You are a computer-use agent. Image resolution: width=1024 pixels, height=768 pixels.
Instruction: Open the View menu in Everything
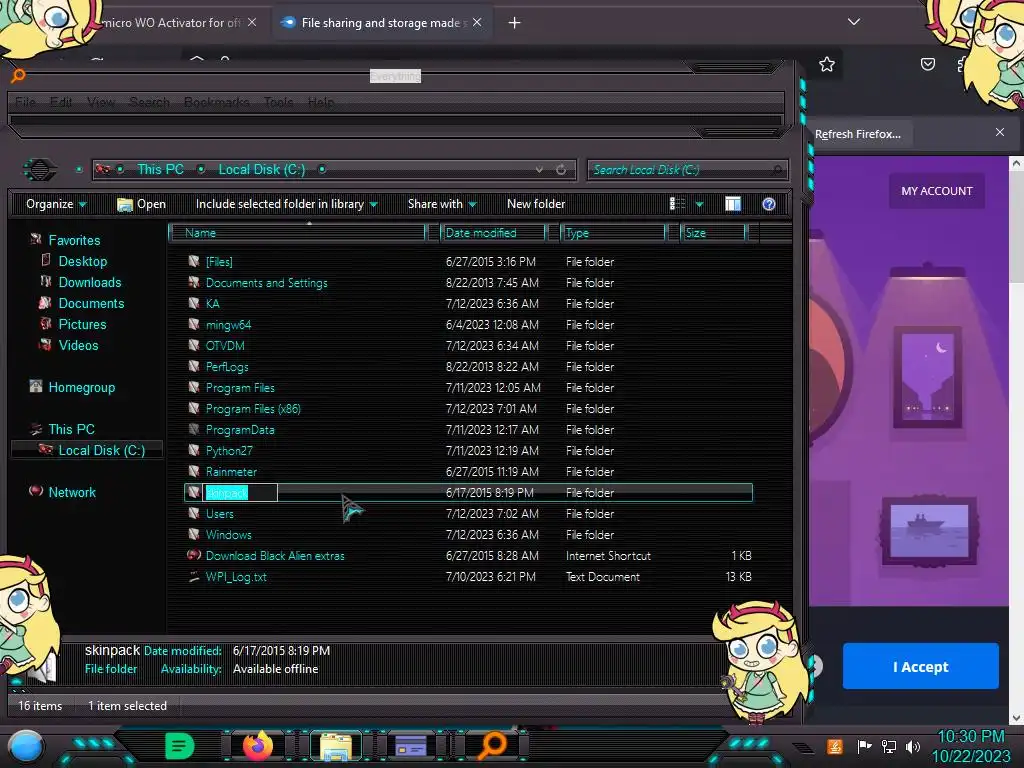click(101, 103)
